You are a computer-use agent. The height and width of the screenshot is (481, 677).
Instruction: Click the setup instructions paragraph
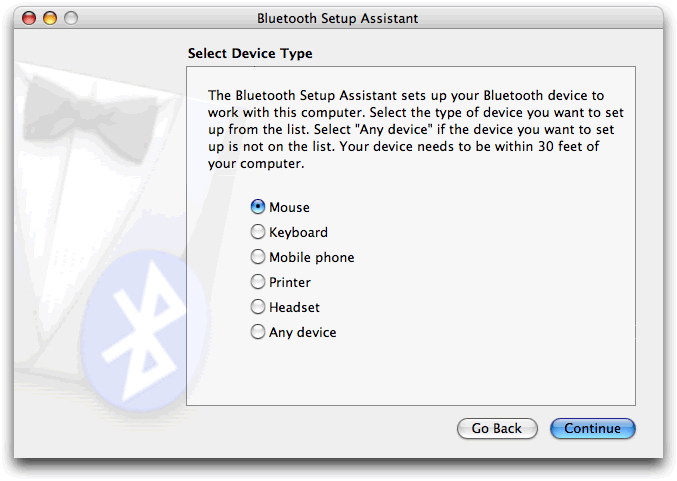tap(405, 129)
